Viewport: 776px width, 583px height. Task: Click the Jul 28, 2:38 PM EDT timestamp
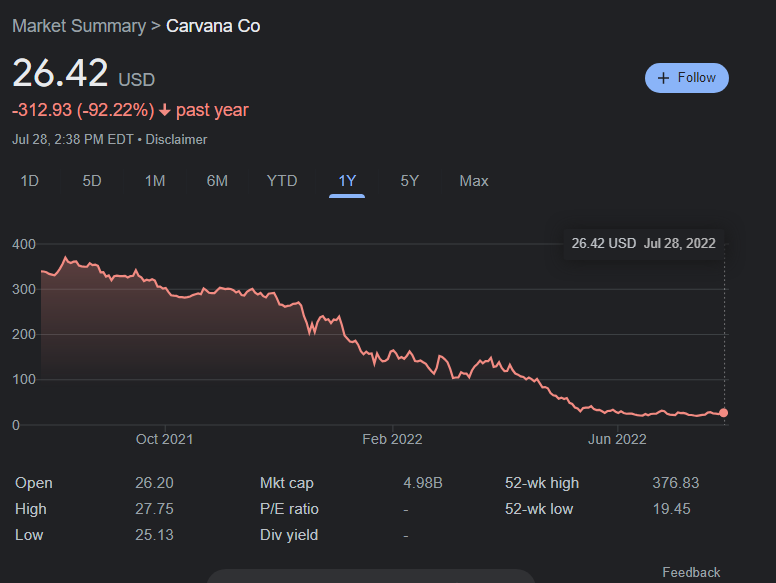(x=73, y=140)
